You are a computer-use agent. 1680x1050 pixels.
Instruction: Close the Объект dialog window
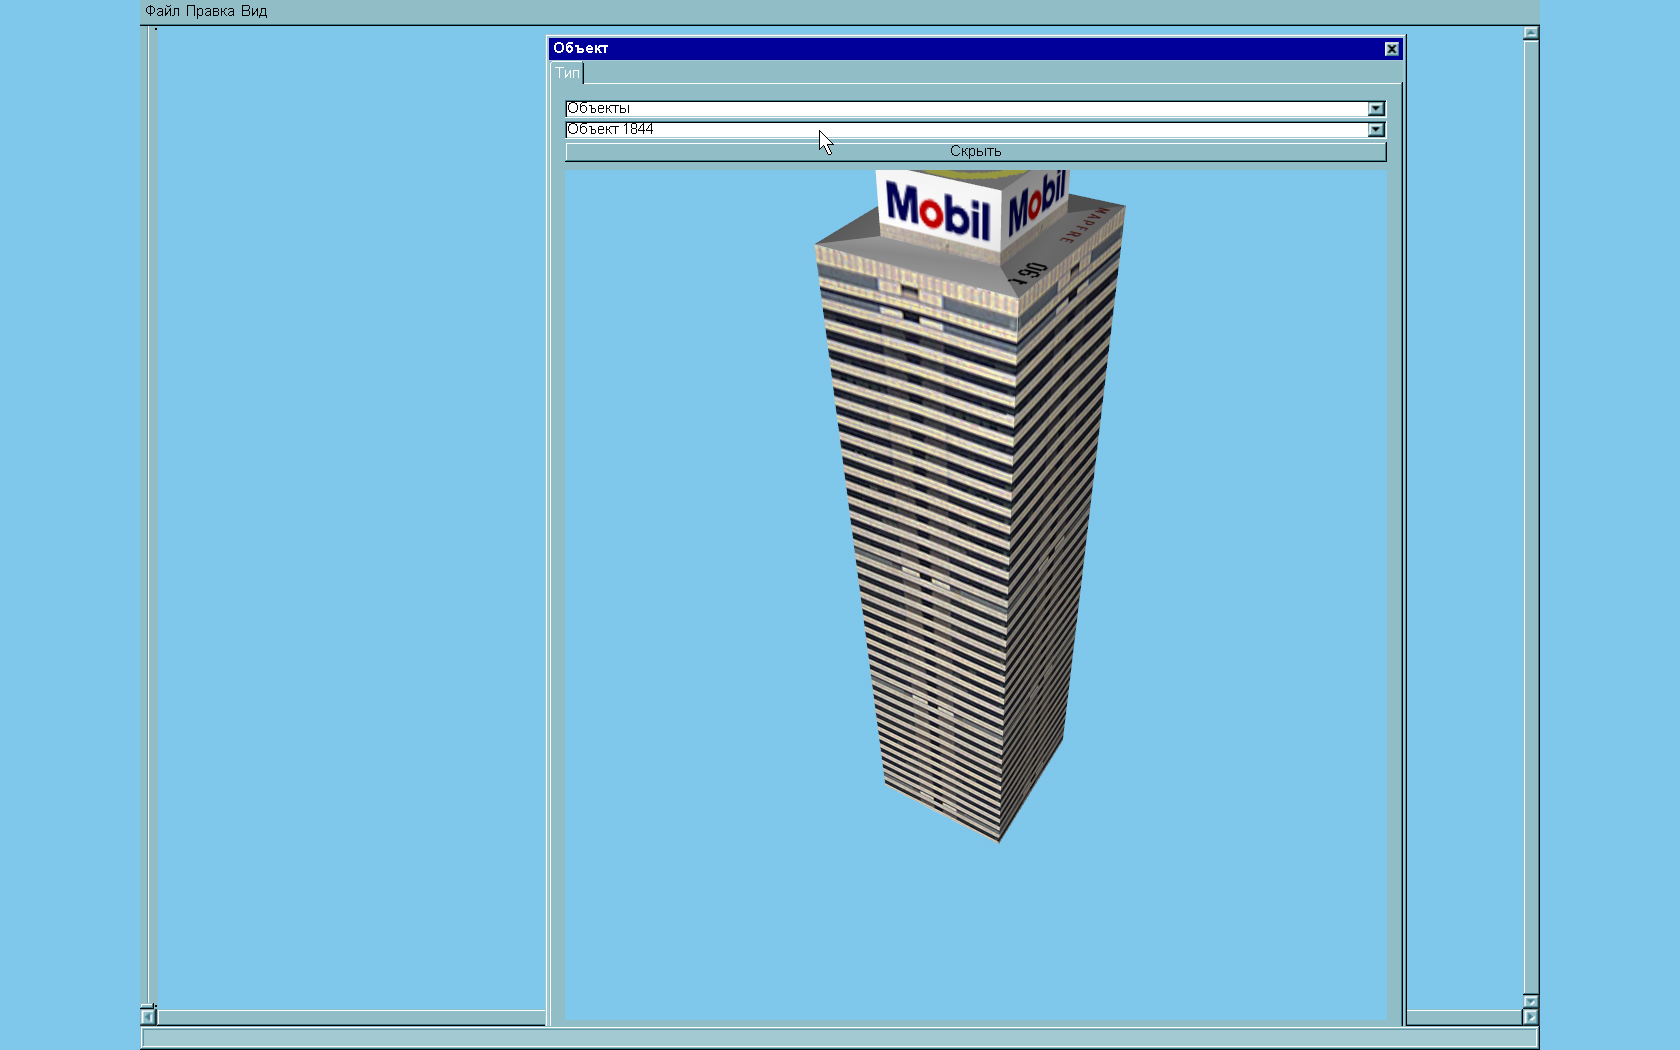(x=1391, y=48)
